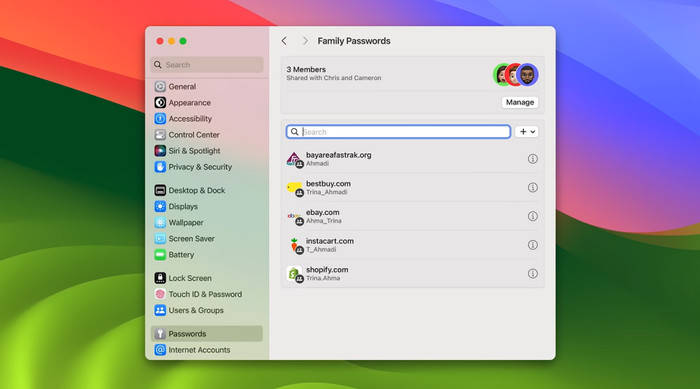Open Control Center icon
The height and width of the screenshot is (389, 700).
tap(160, 134)
